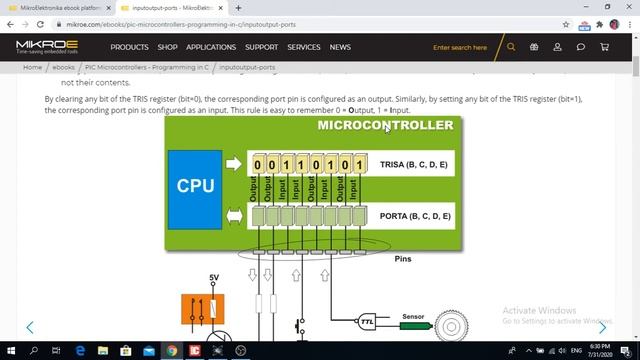The image size is (640, 360).
Task: Click ebooks breadcrumb link
Action: (x=63, y=67)
